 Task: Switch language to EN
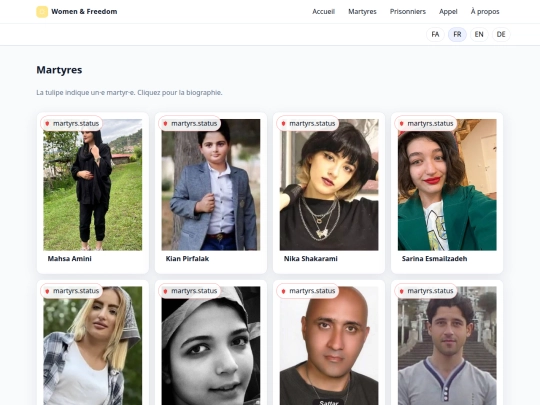(479, 34)
